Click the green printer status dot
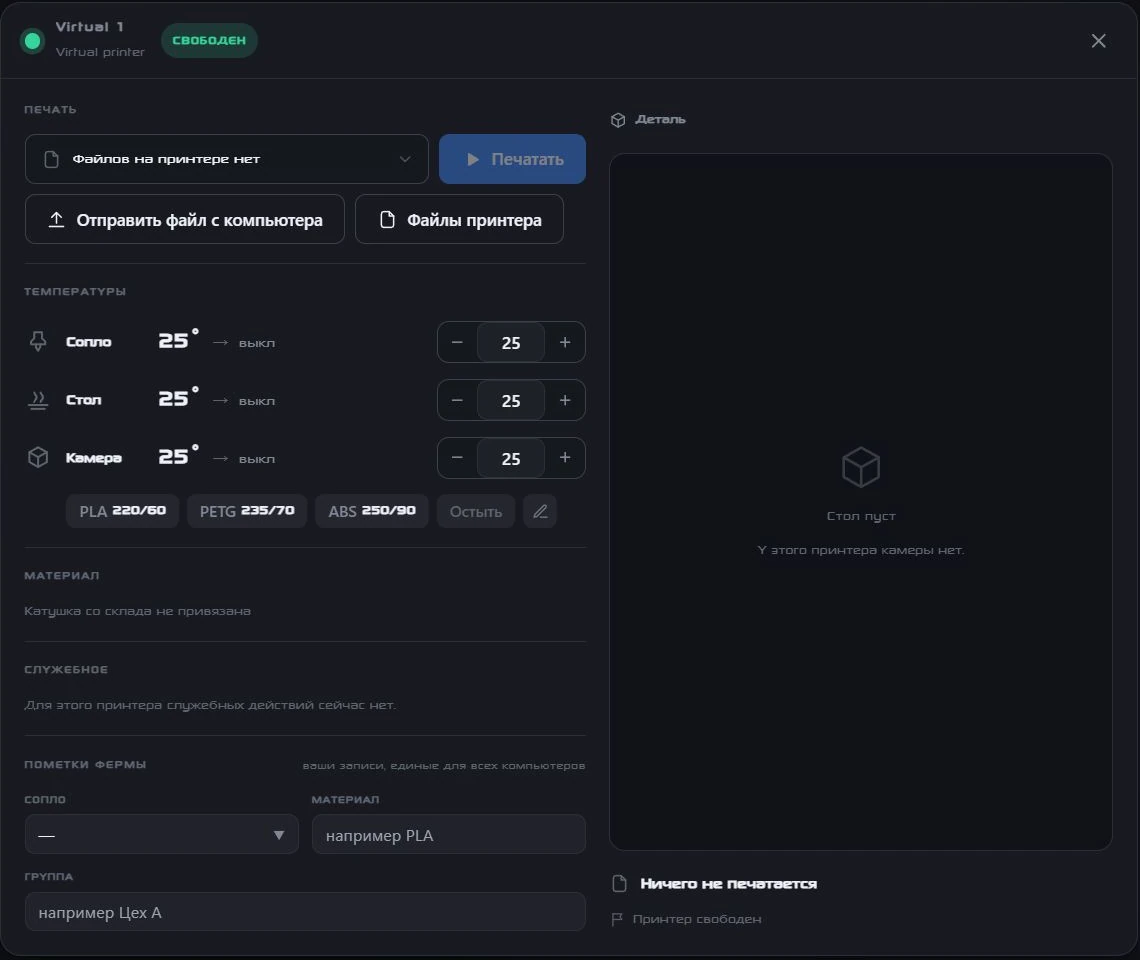 (32, 41)
